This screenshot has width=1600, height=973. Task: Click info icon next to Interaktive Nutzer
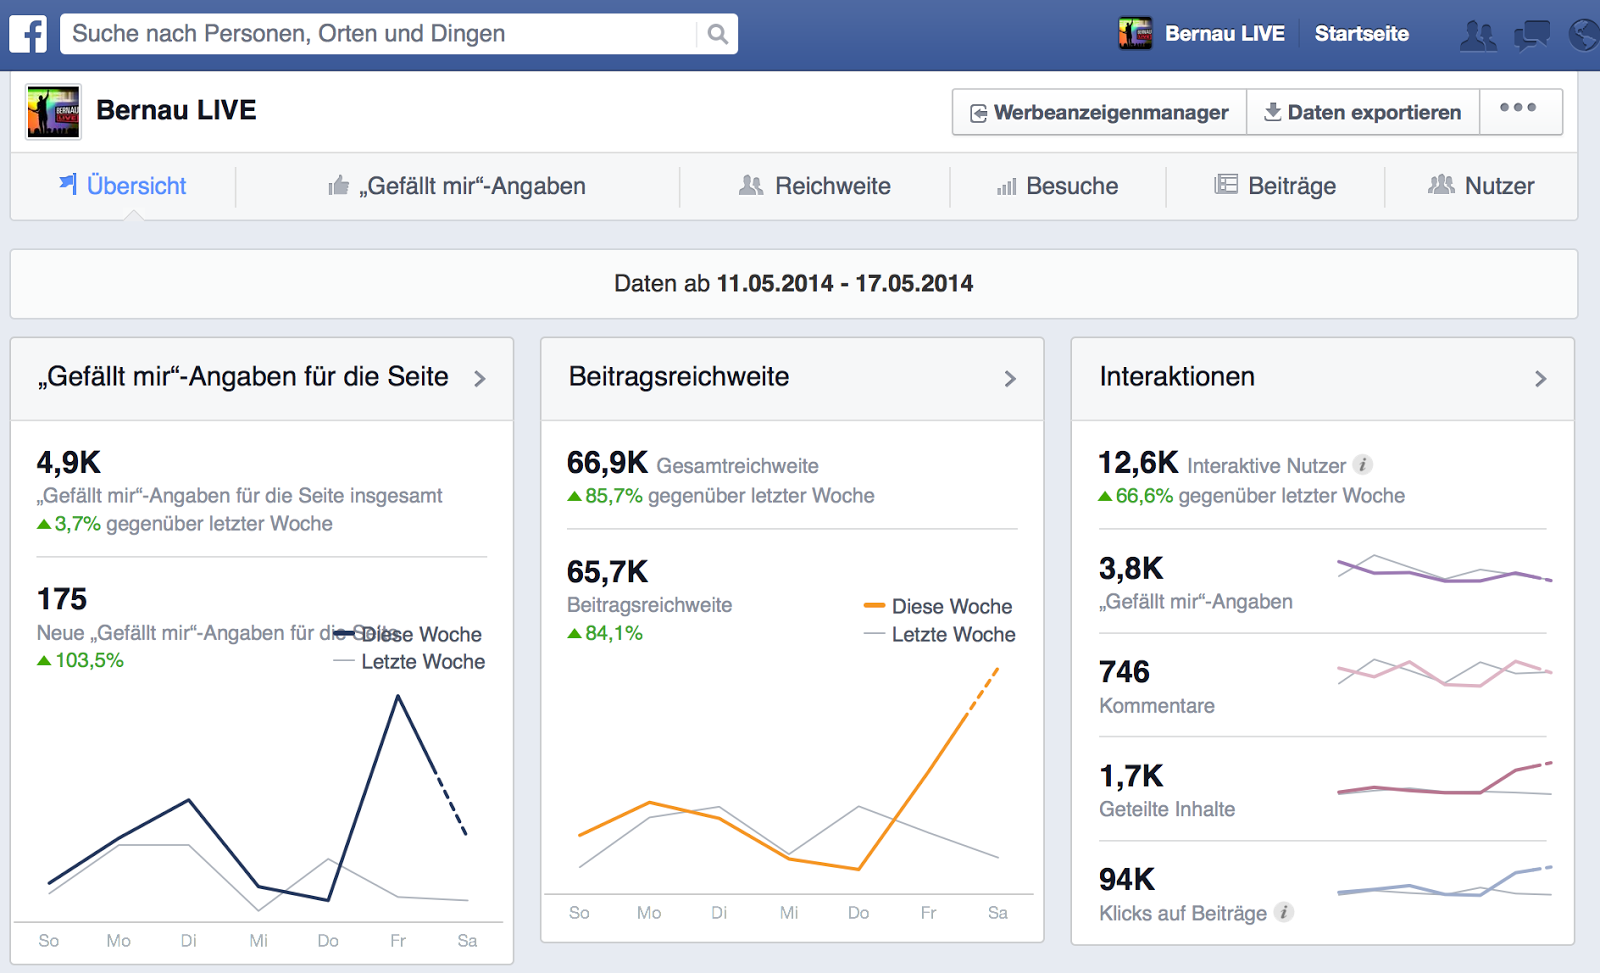(x=1362, y=464)
